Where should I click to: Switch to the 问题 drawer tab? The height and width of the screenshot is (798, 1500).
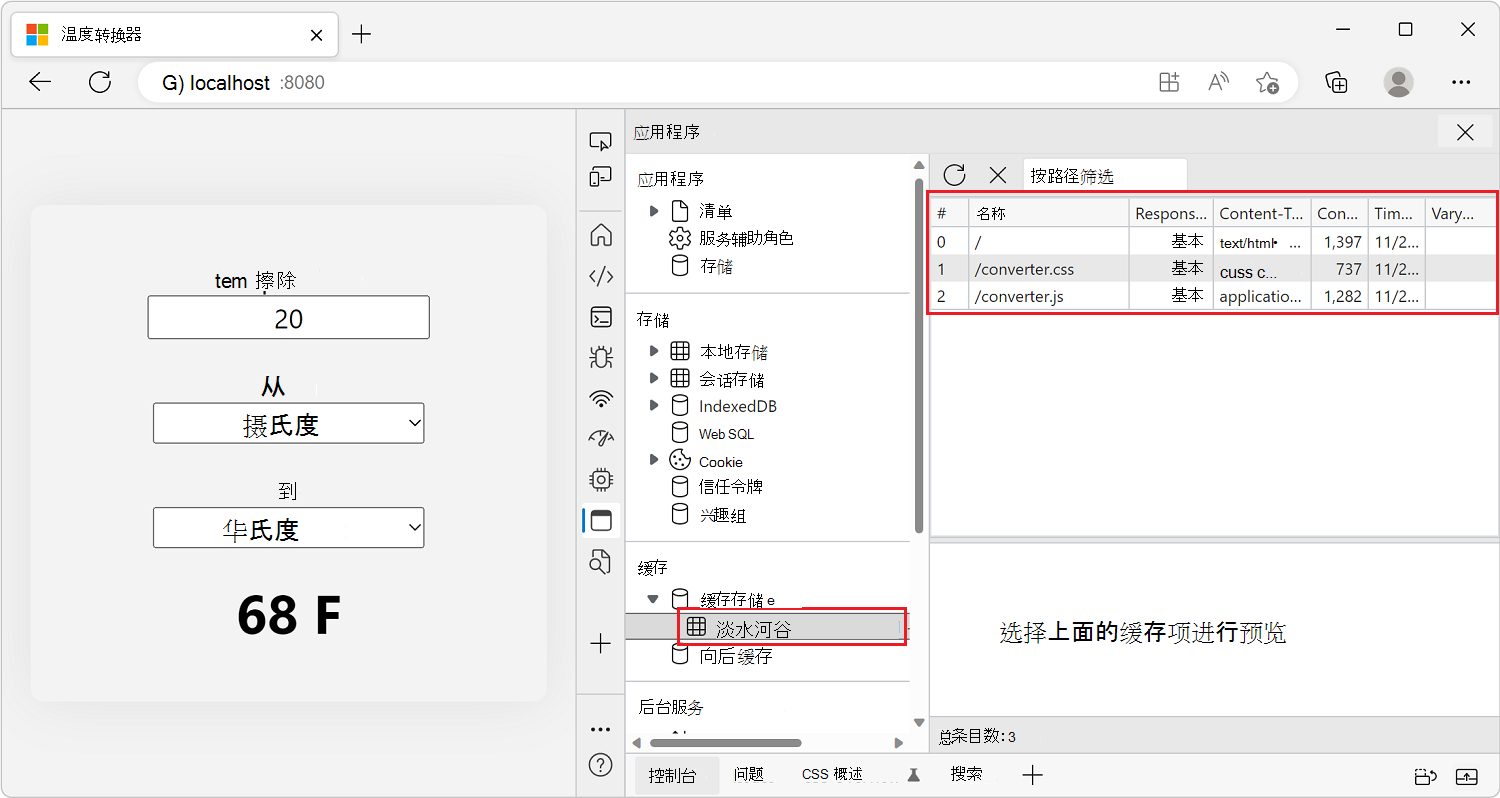(748, 775)
